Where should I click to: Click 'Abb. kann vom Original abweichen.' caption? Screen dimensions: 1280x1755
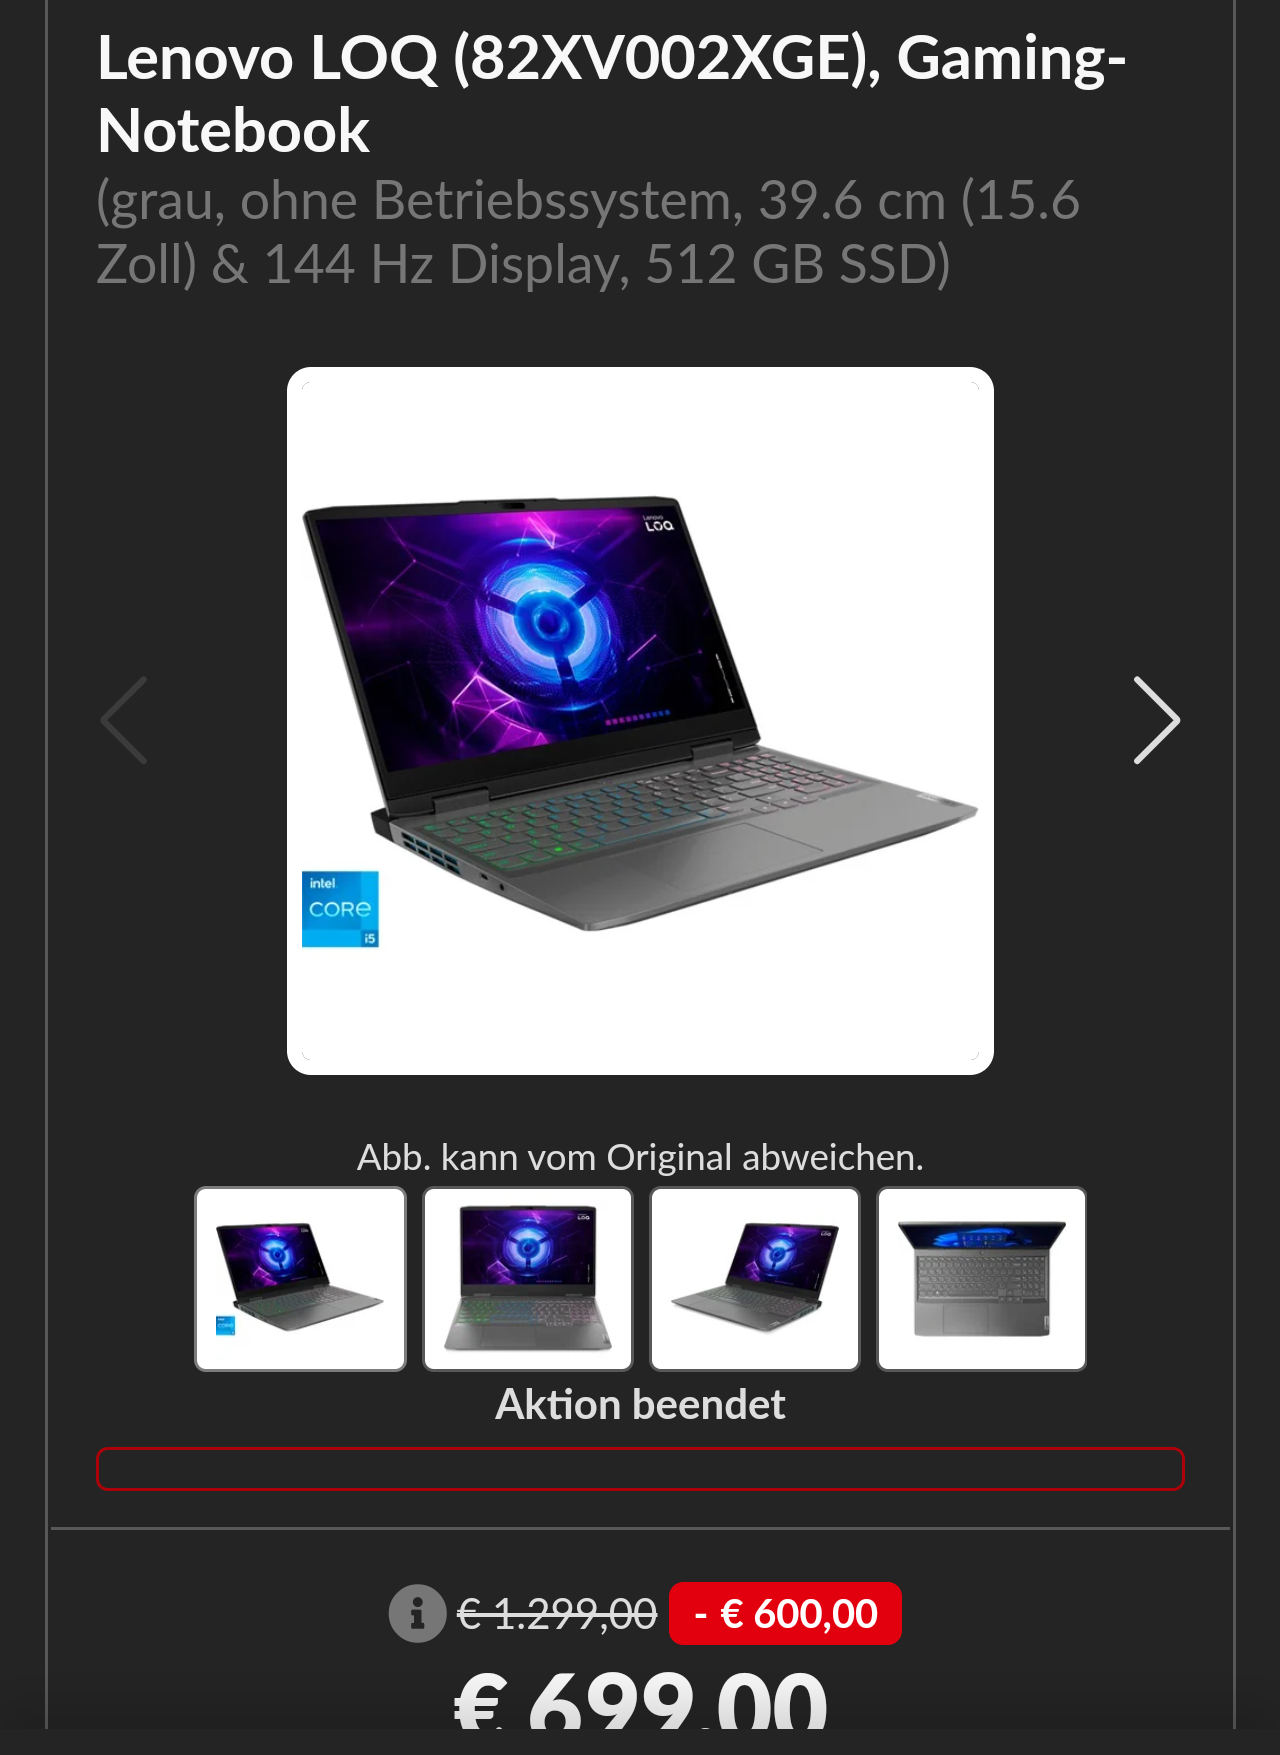click(640, 1157)
